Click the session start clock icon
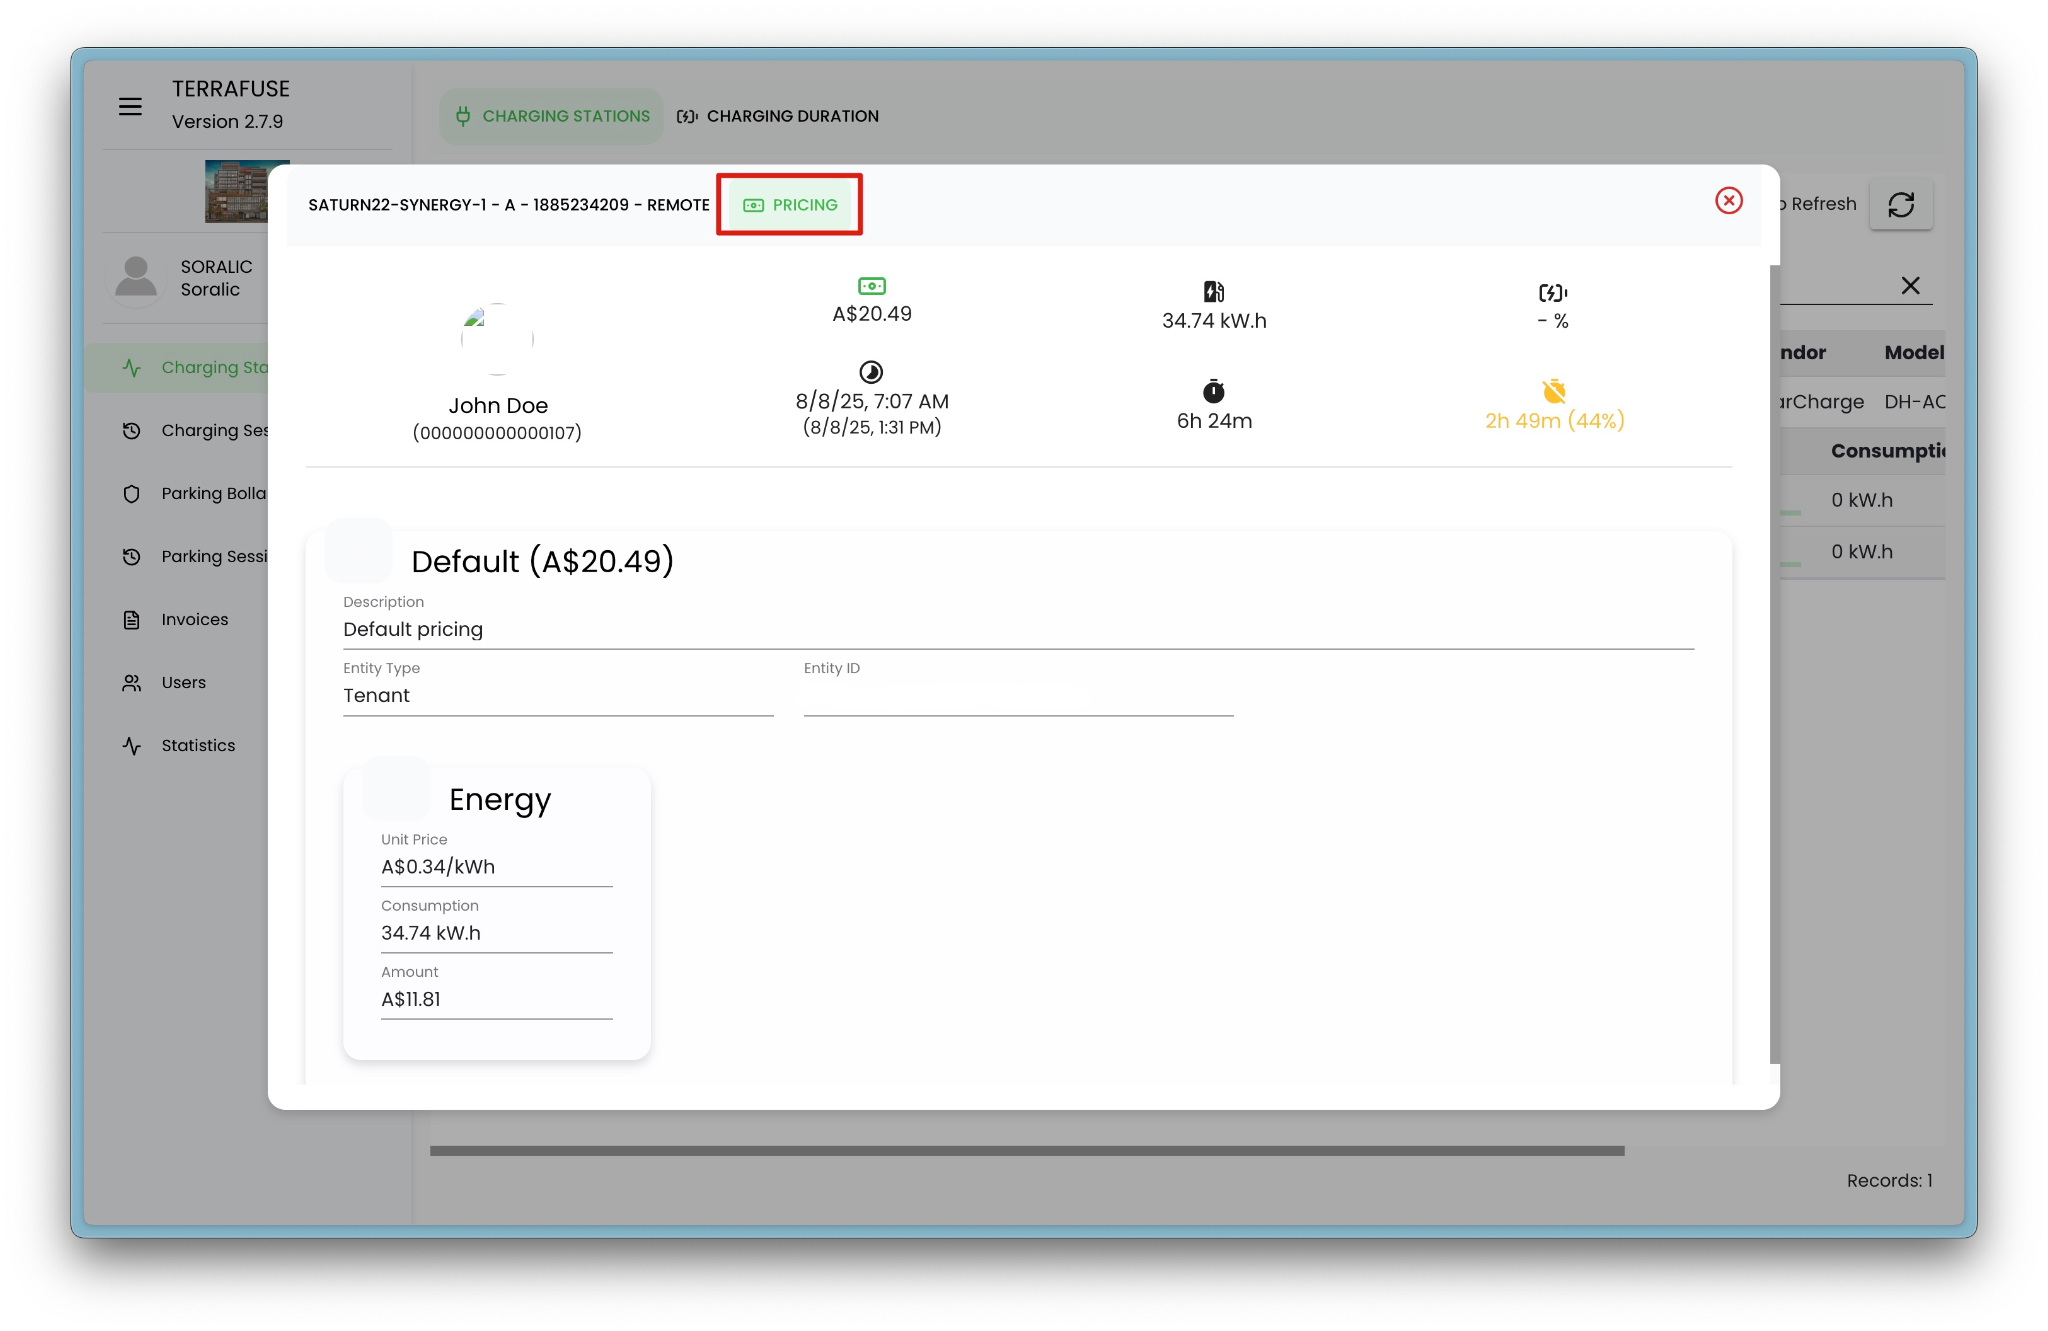Viewport: 2048px width, 1331px height. click(x=871, y=372)
